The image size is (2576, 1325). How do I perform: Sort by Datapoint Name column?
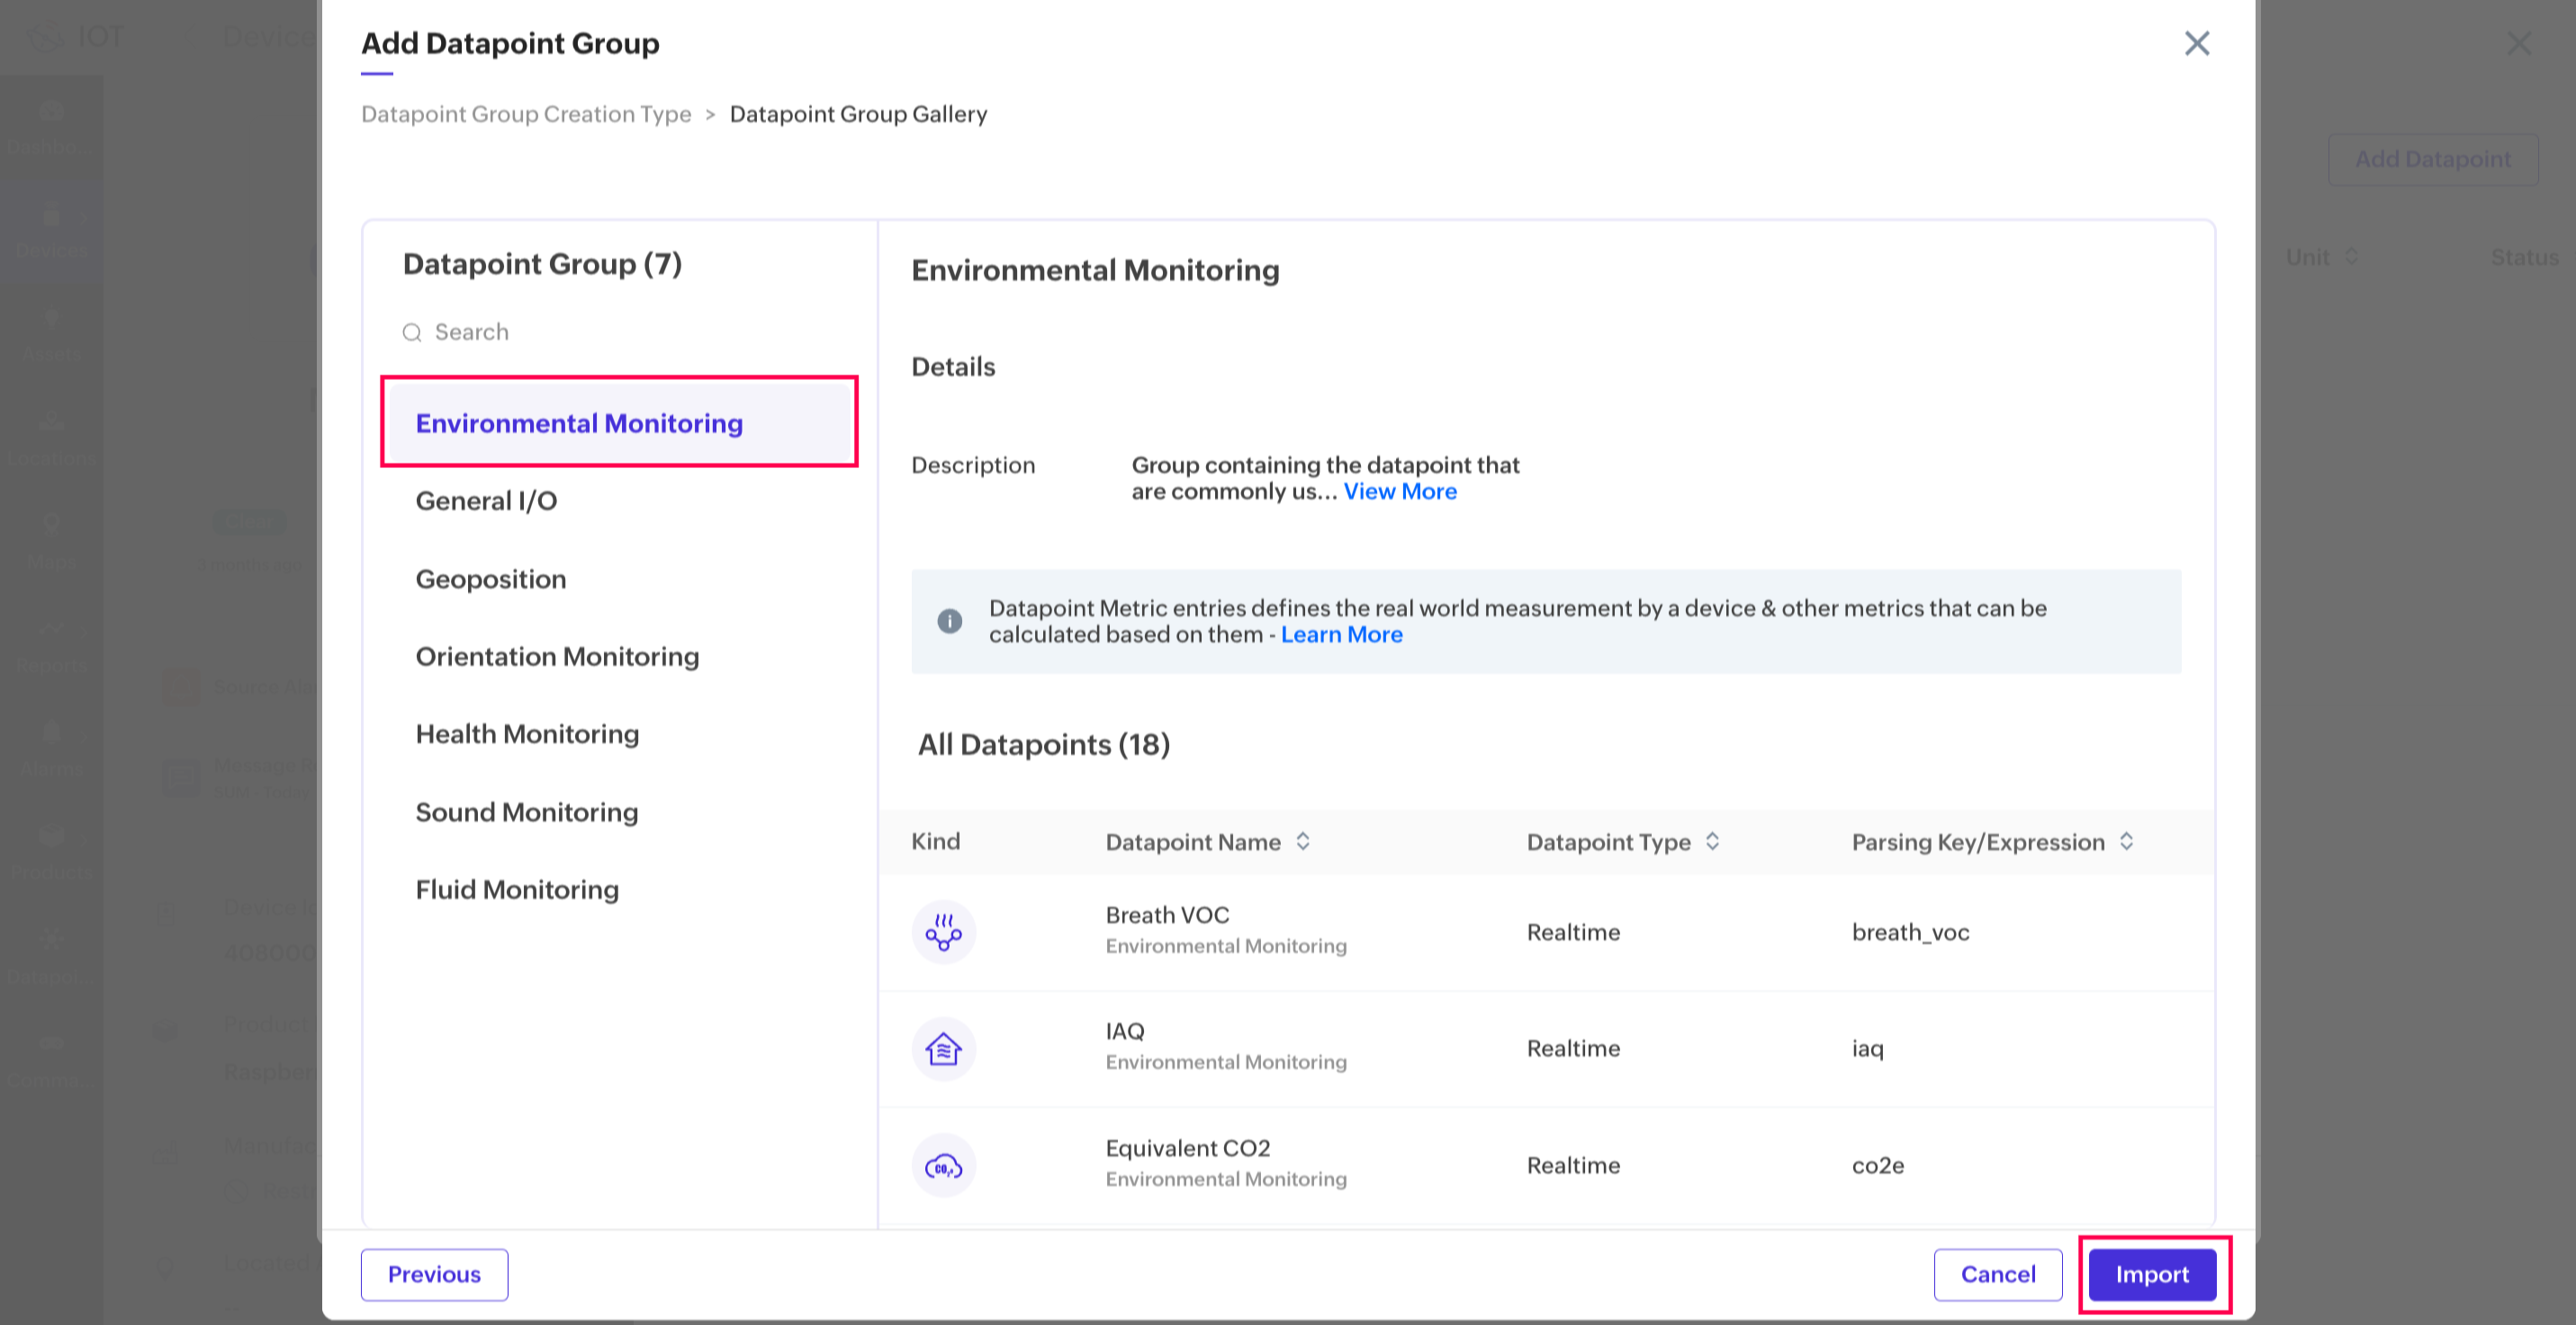pyautogui.click(x=1303, y=842)
